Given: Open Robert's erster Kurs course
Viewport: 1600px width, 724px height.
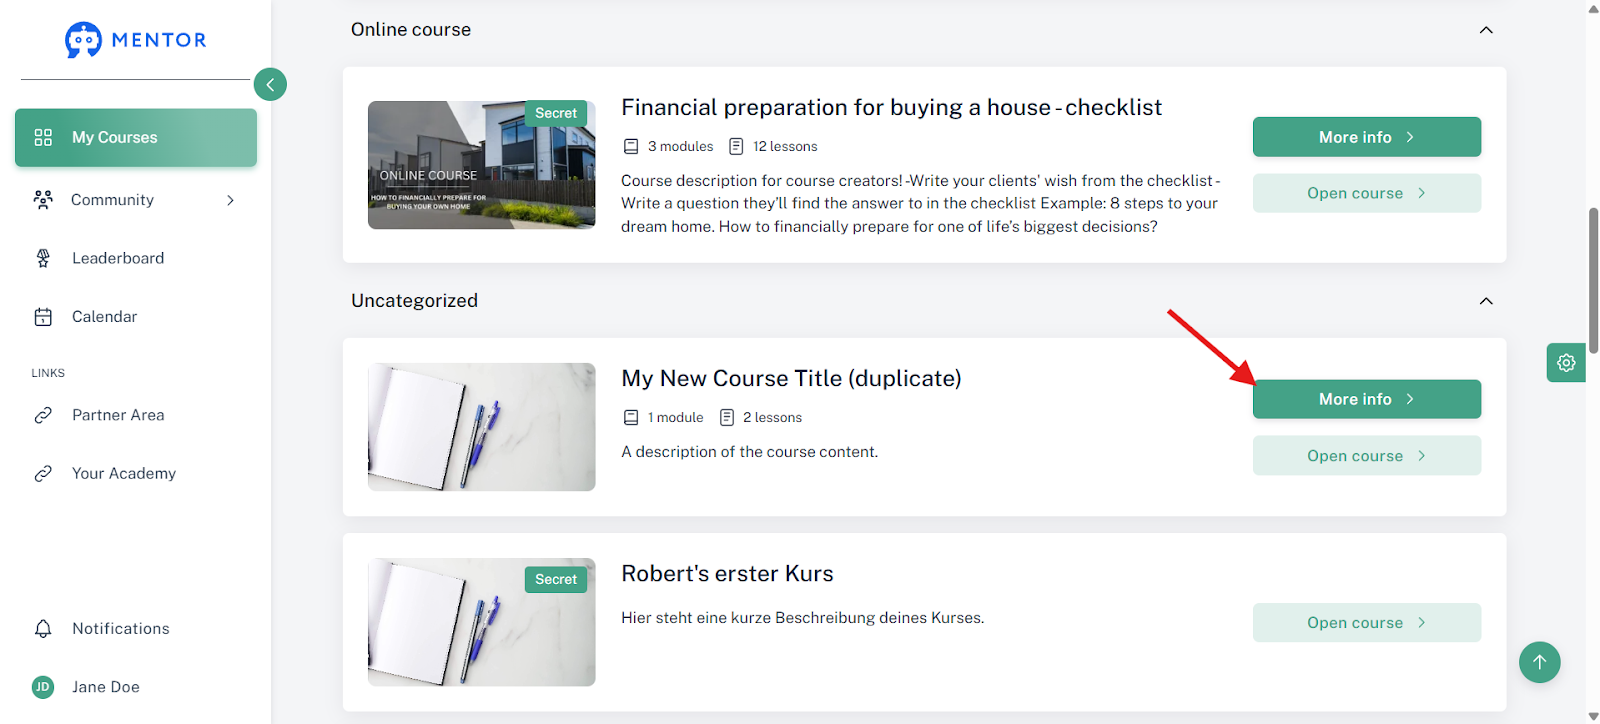Looking at the screenshot, I should [1366, 622].
